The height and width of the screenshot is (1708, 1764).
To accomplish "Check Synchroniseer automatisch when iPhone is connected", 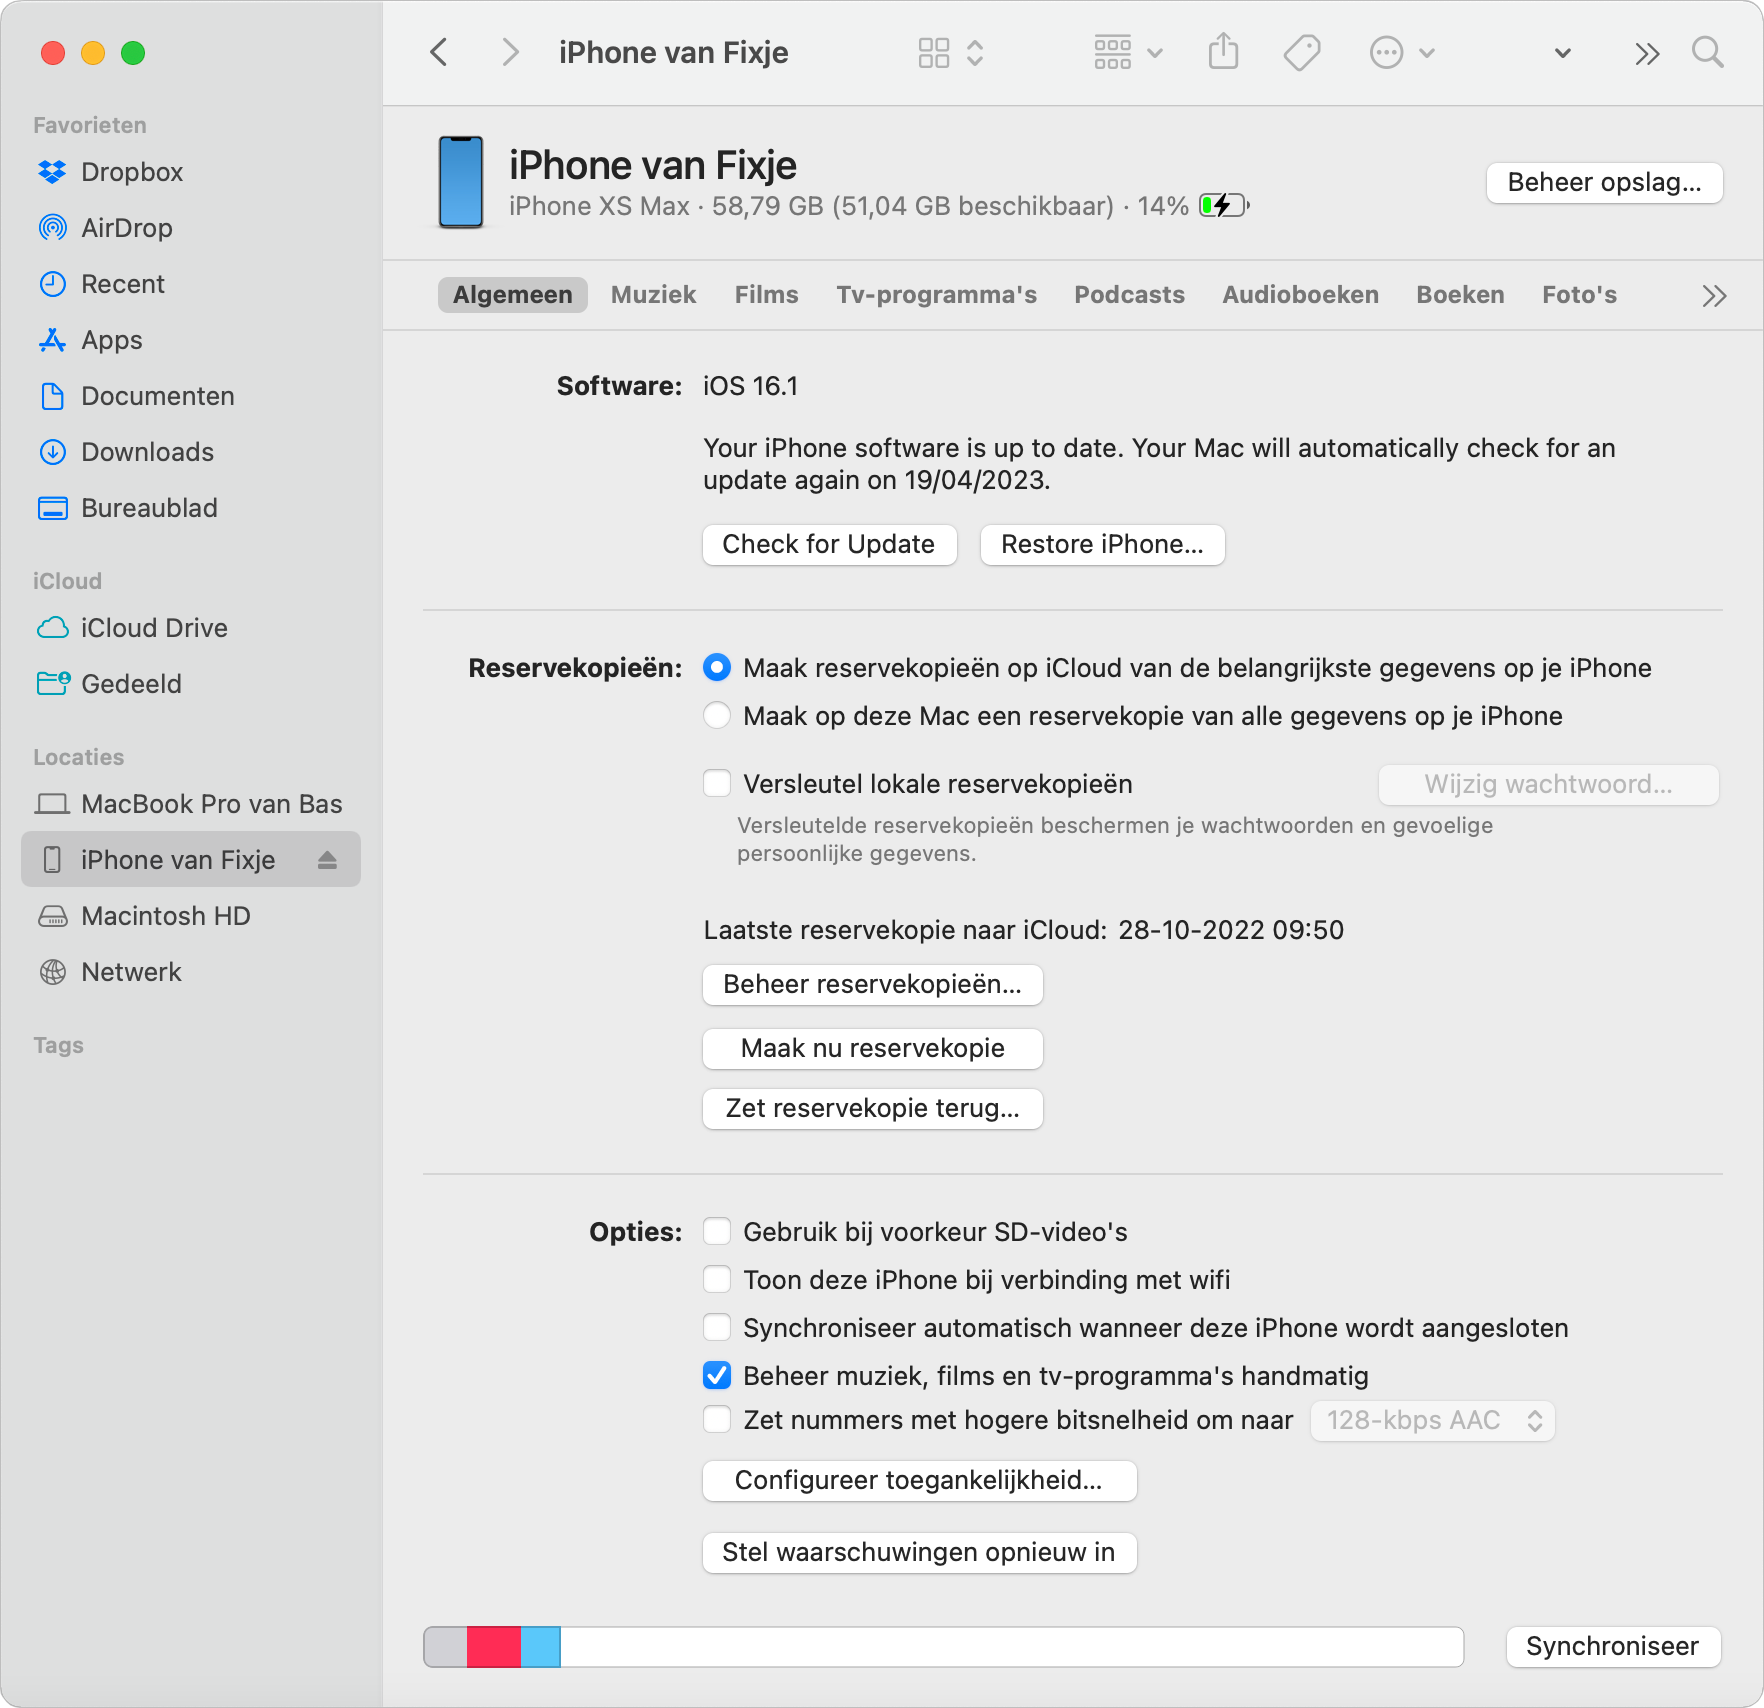I will point(717,1328).
